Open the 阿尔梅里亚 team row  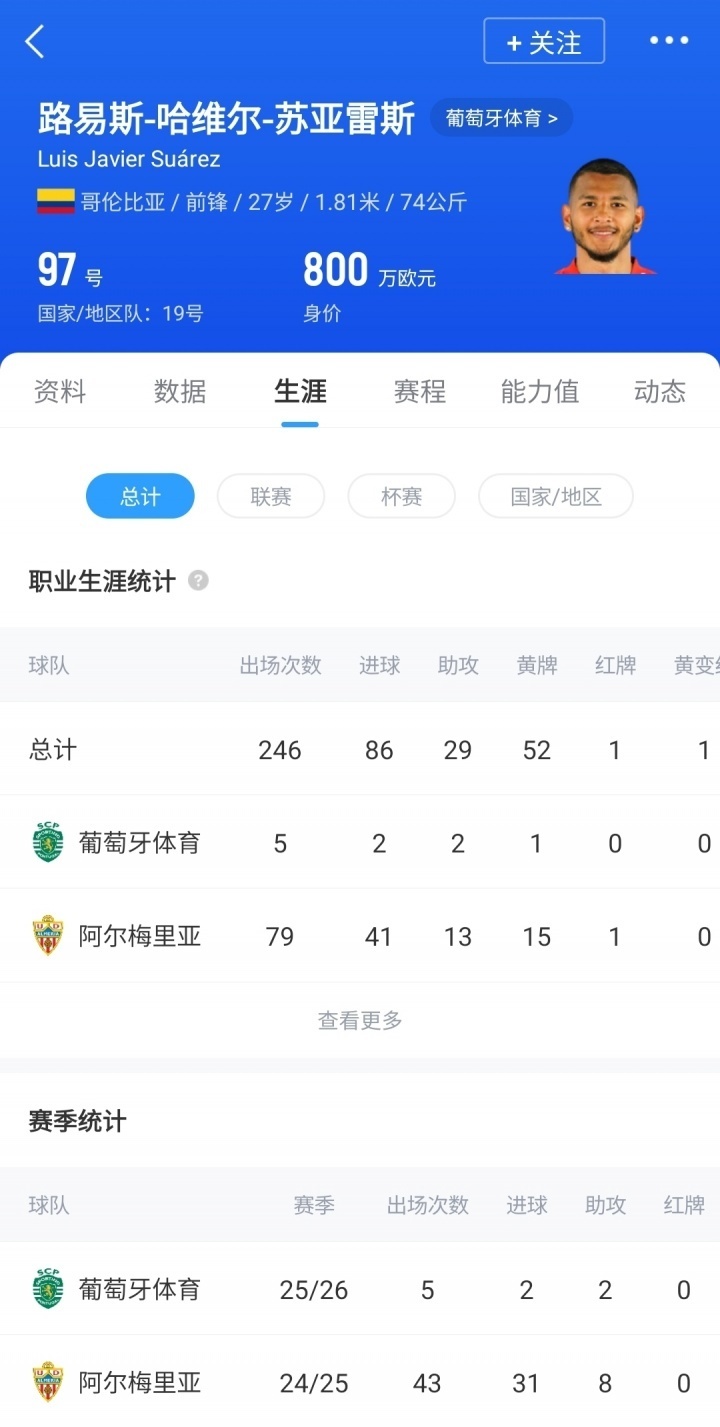(140, 936)
